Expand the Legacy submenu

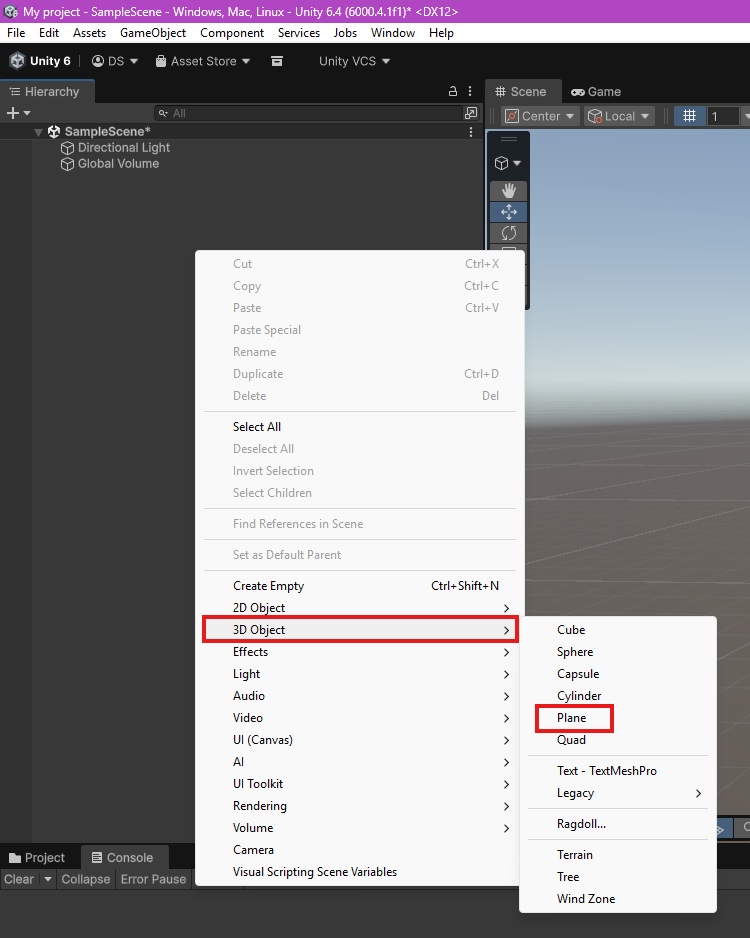[x=618, y=793]
